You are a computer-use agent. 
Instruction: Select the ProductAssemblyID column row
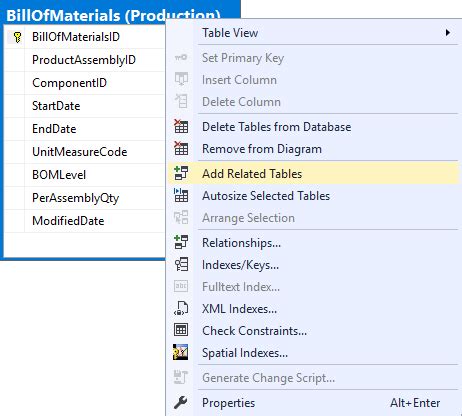pyautogui.click(x=85, y=60)
